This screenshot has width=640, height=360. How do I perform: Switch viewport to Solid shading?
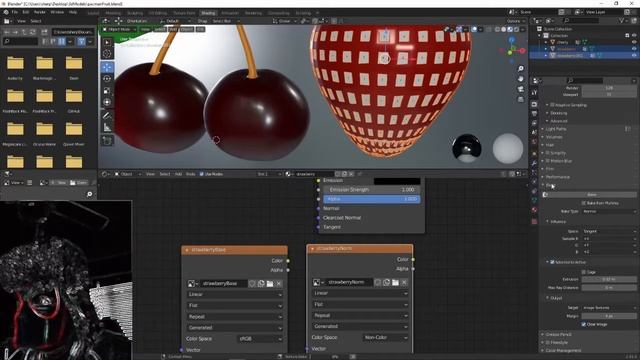[503, 29]
